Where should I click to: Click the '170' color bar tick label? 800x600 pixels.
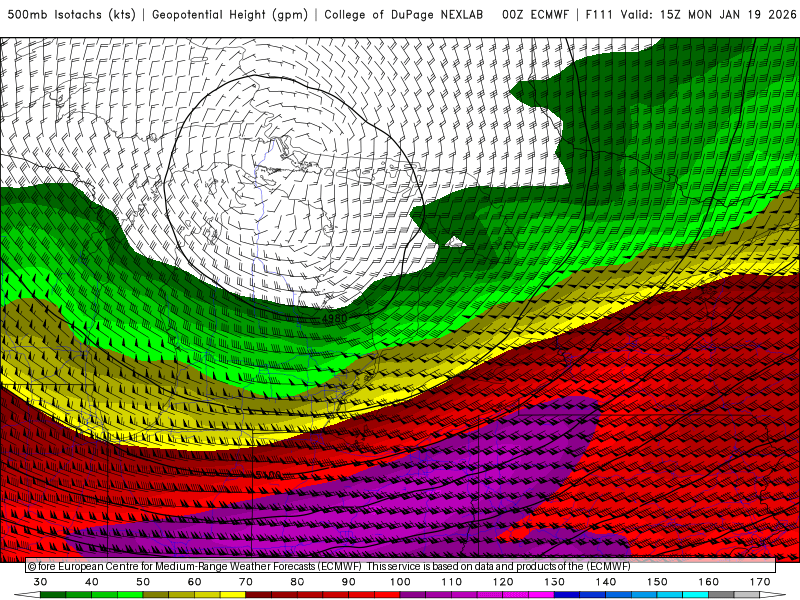click(760, 582)
